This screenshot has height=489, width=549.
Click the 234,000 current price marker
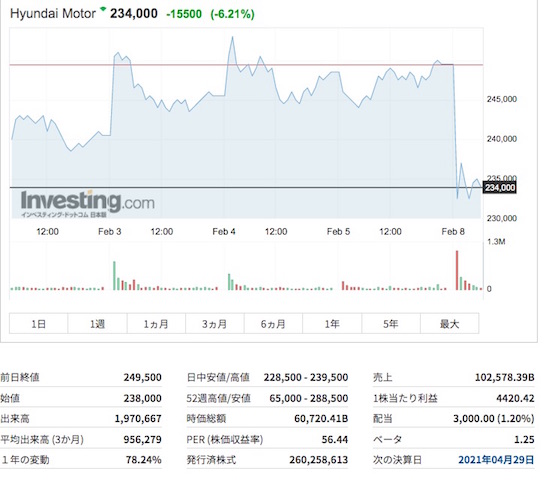(500, 188)
